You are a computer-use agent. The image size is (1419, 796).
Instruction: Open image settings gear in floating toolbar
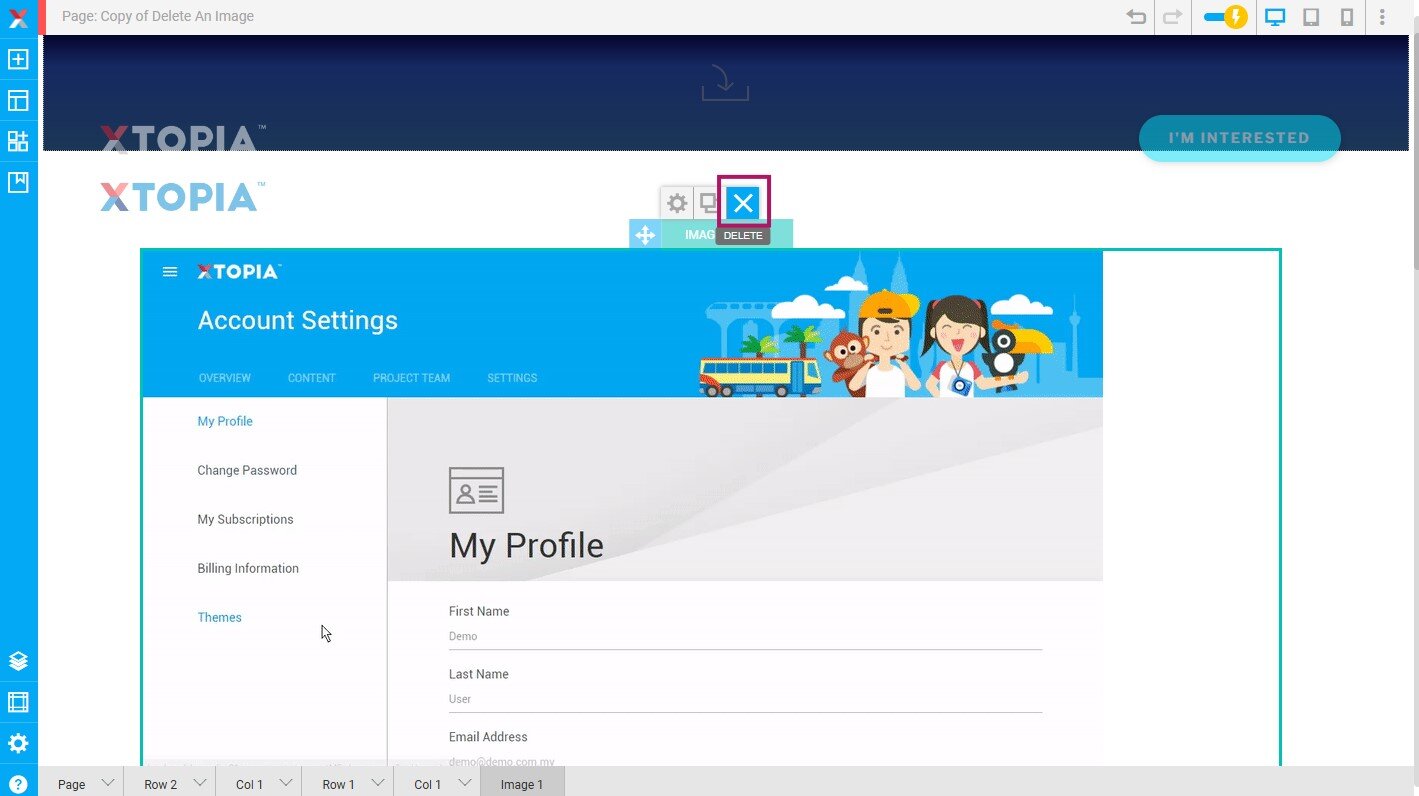coord(677,204)
